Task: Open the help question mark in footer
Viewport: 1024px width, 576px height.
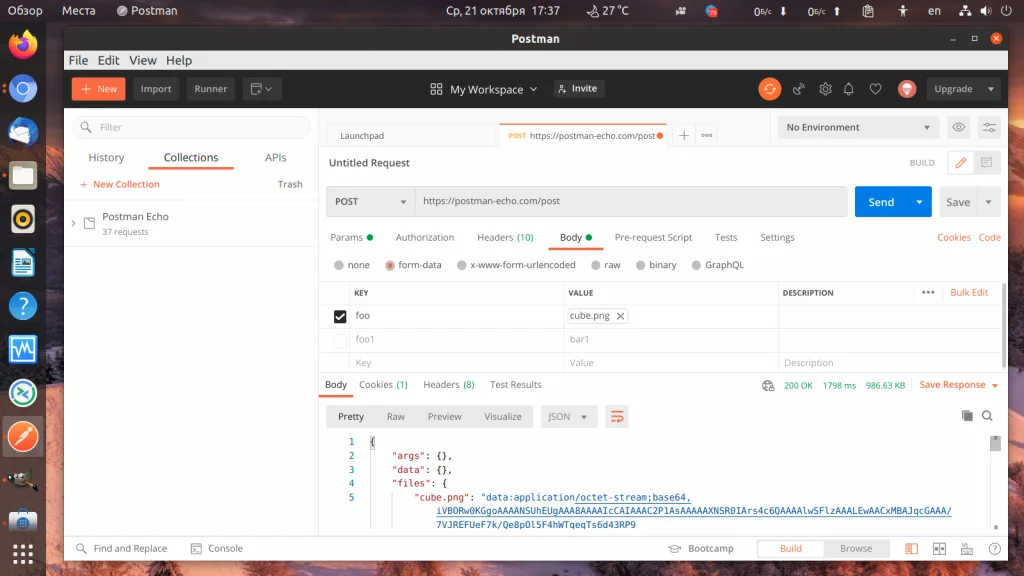Action: pos(995,549)
